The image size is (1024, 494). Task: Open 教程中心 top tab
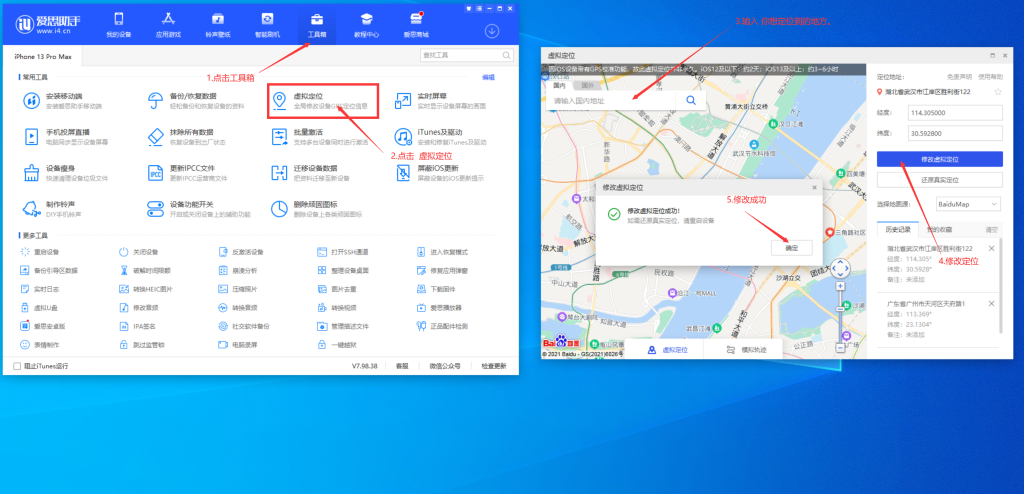tap(366, 24)
